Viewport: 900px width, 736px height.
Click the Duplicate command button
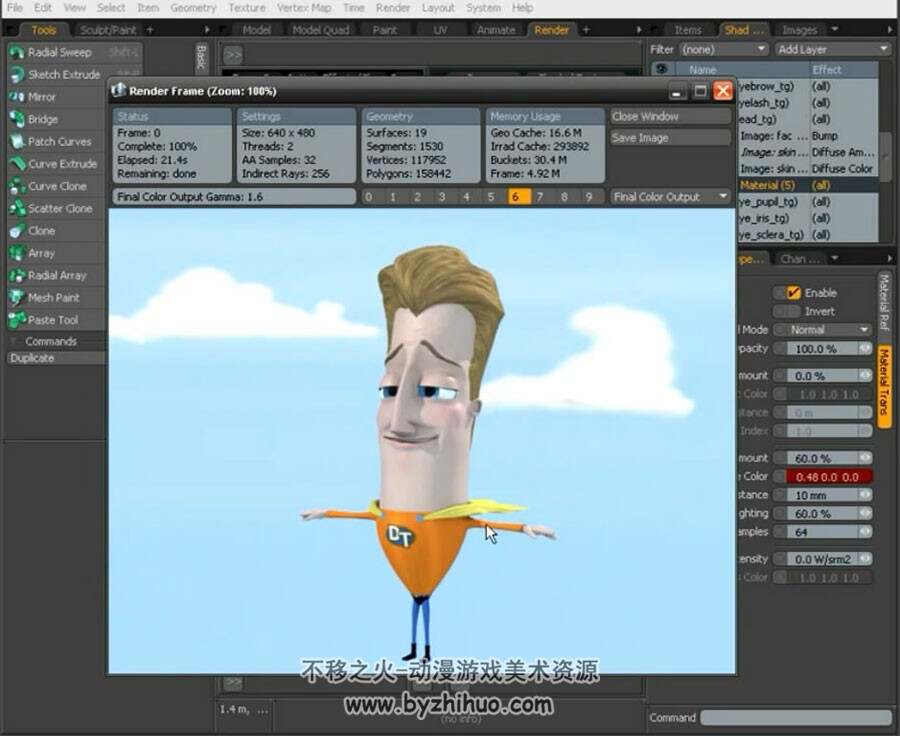(56, 358)
